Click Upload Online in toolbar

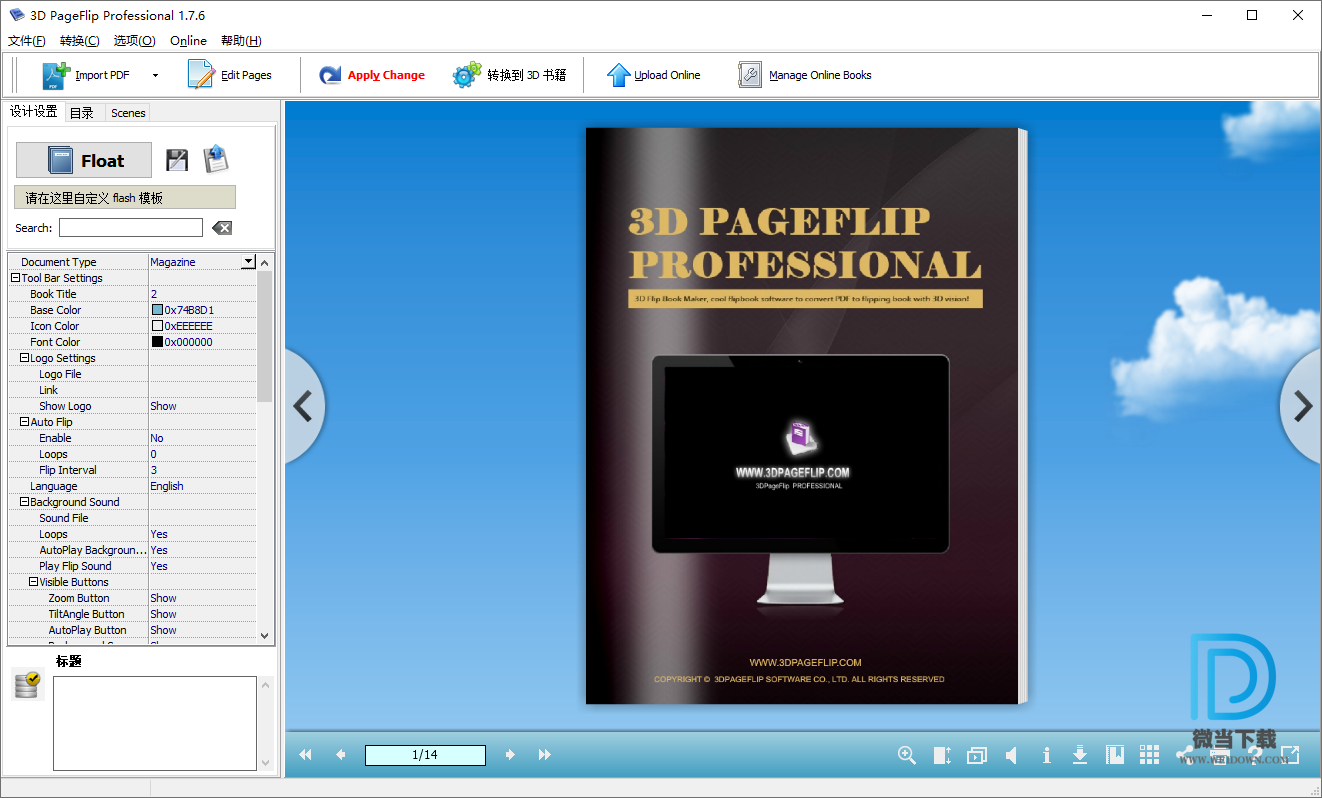(653, 75)
